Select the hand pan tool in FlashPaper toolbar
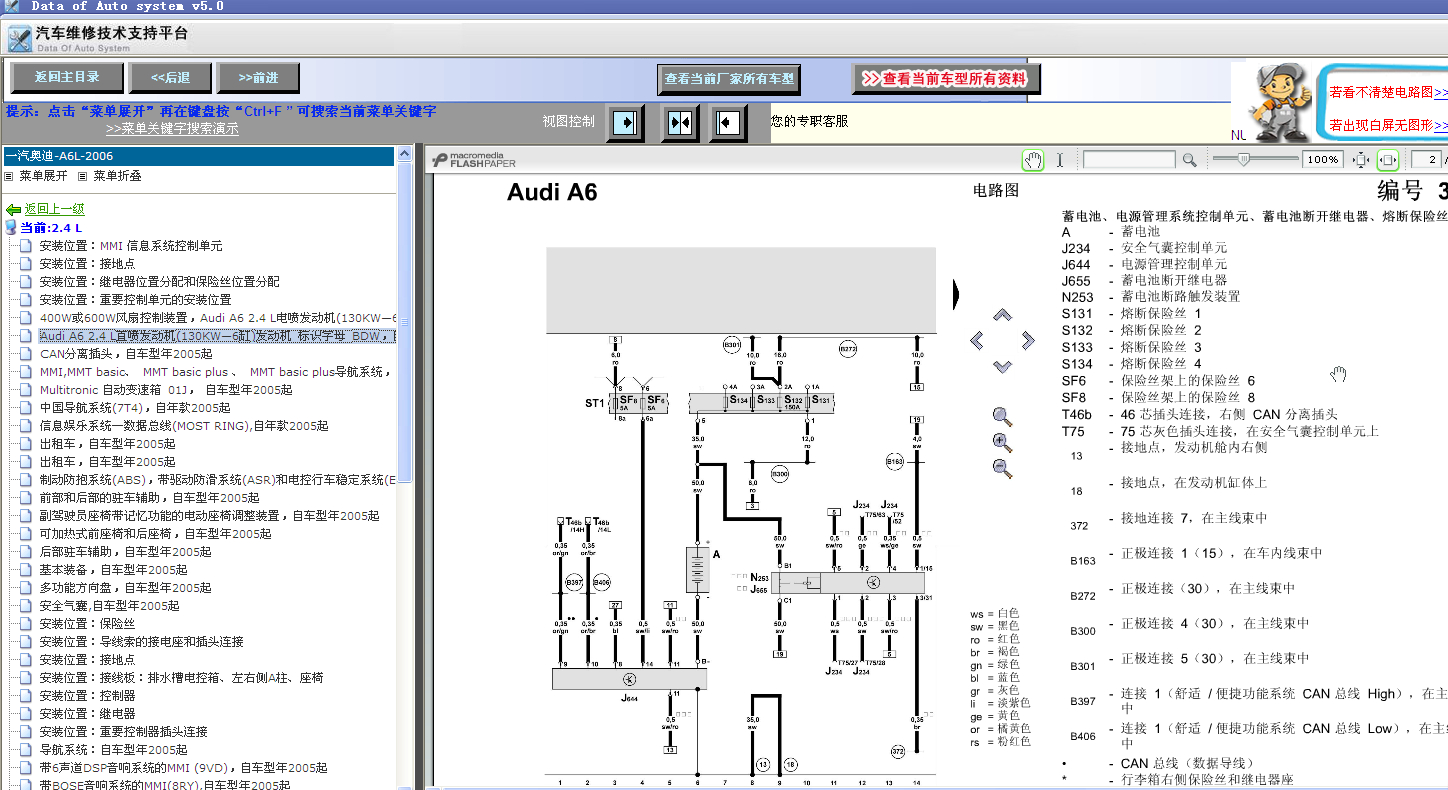The height and width of the screenshot is (790, 1448). point(1033,160)
